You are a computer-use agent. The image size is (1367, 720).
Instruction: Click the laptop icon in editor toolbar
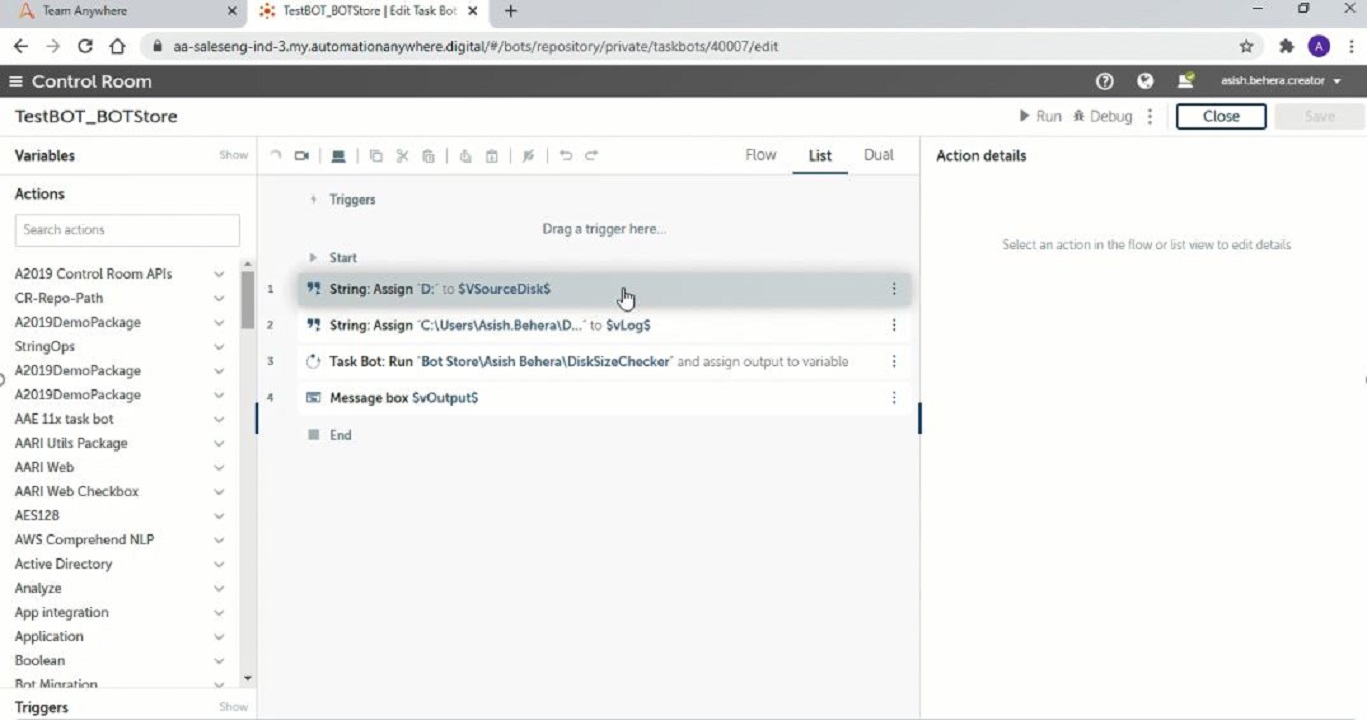click(338, 156)
